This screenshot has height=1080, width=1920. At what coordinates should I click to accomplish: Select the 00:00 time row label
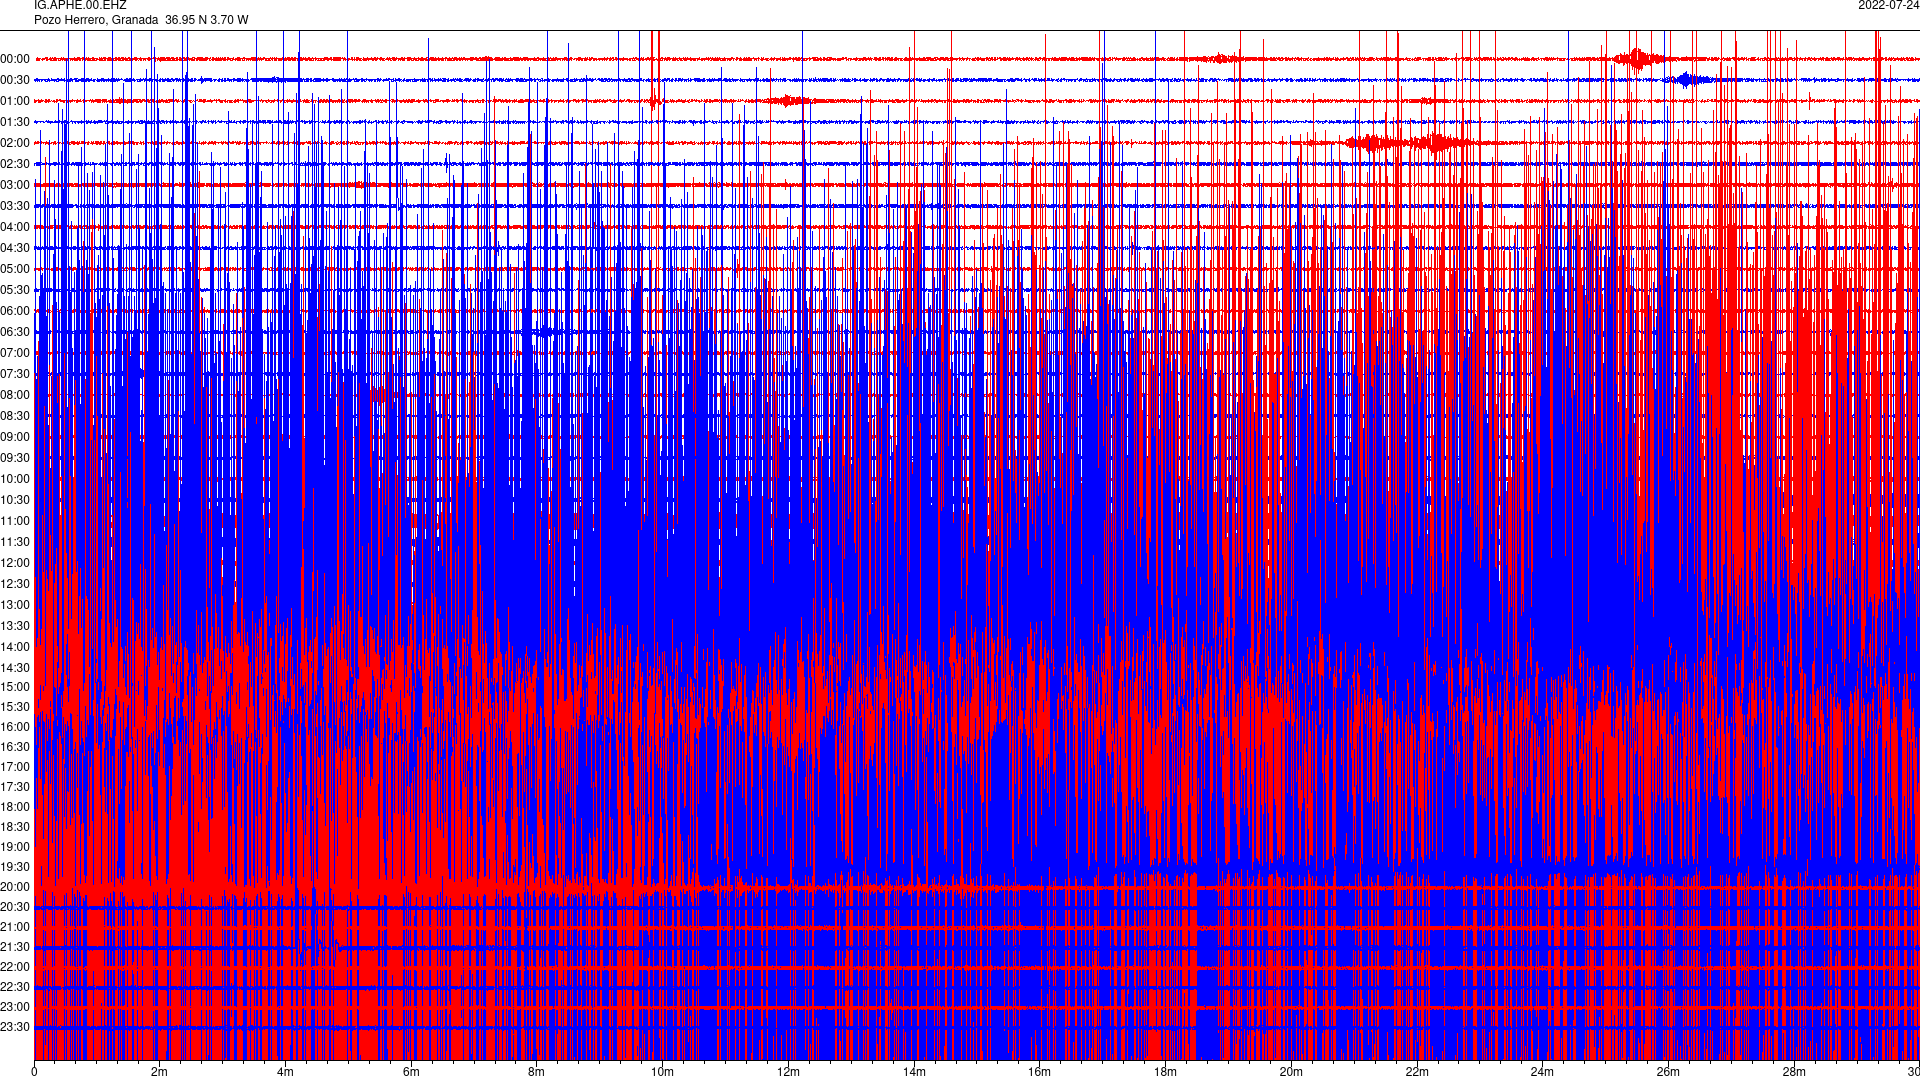(x=15, y=59)
